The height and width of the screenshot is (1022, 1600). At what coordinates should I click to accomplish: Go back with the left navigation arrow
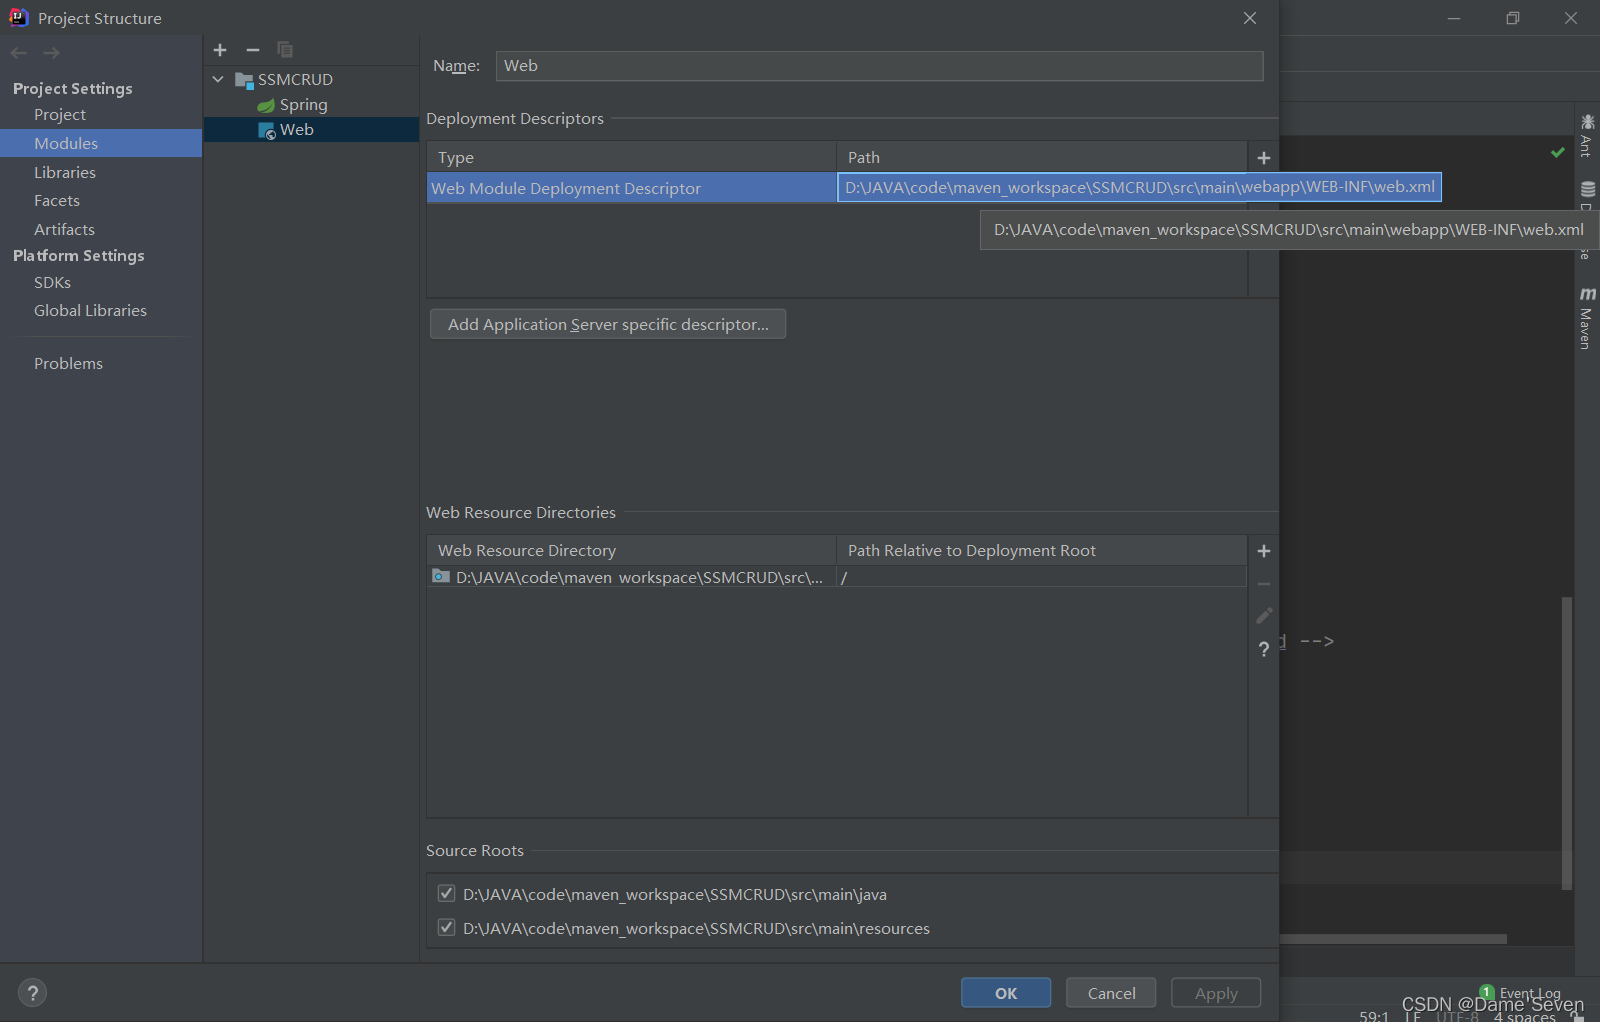[19, 53]
